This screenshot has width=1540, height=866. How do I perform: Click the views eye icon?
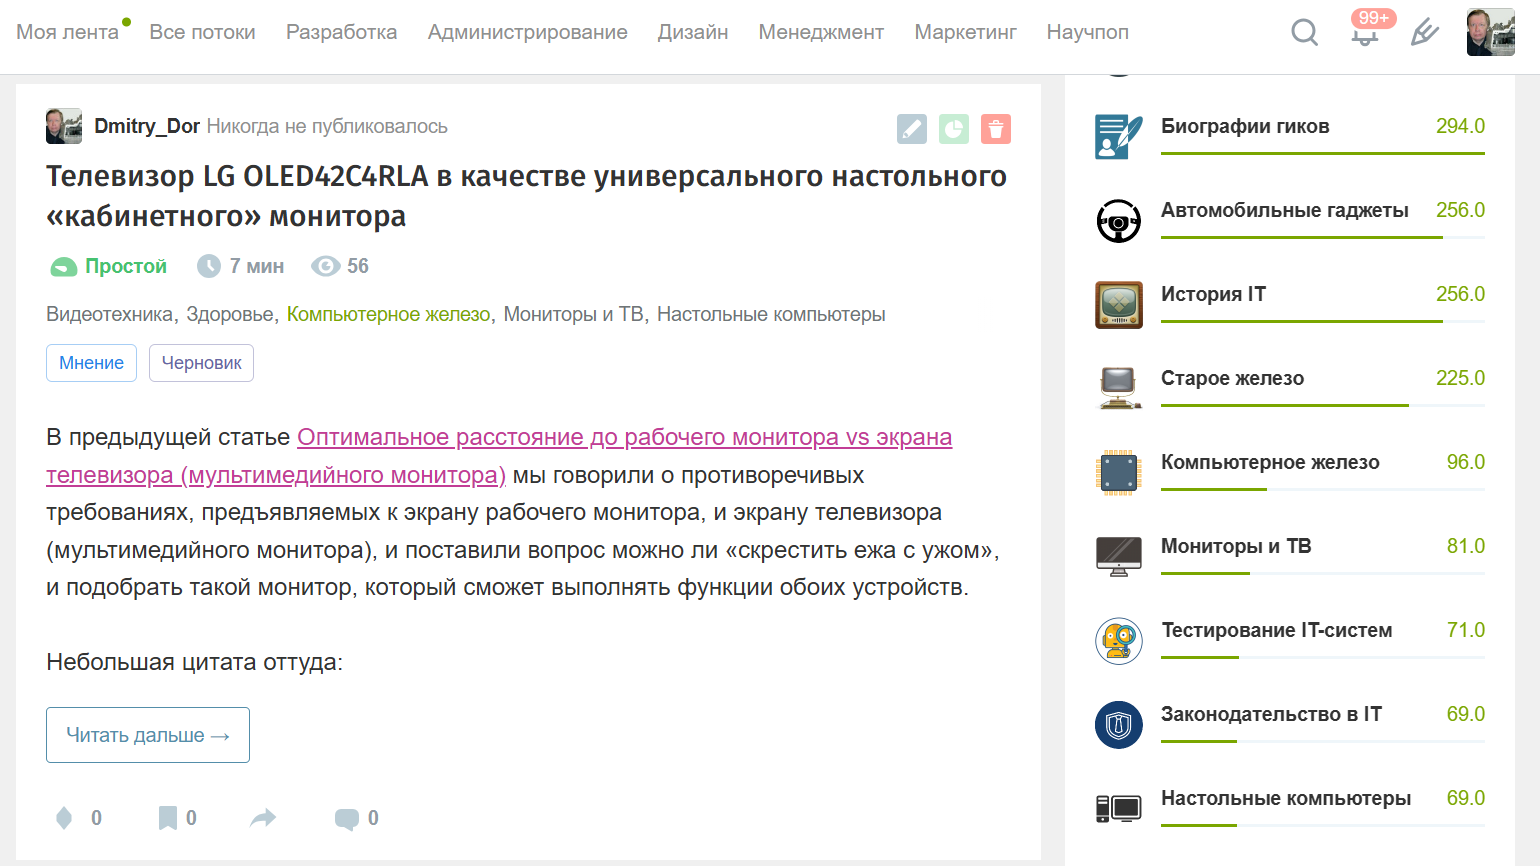click(x=325, y=266)
